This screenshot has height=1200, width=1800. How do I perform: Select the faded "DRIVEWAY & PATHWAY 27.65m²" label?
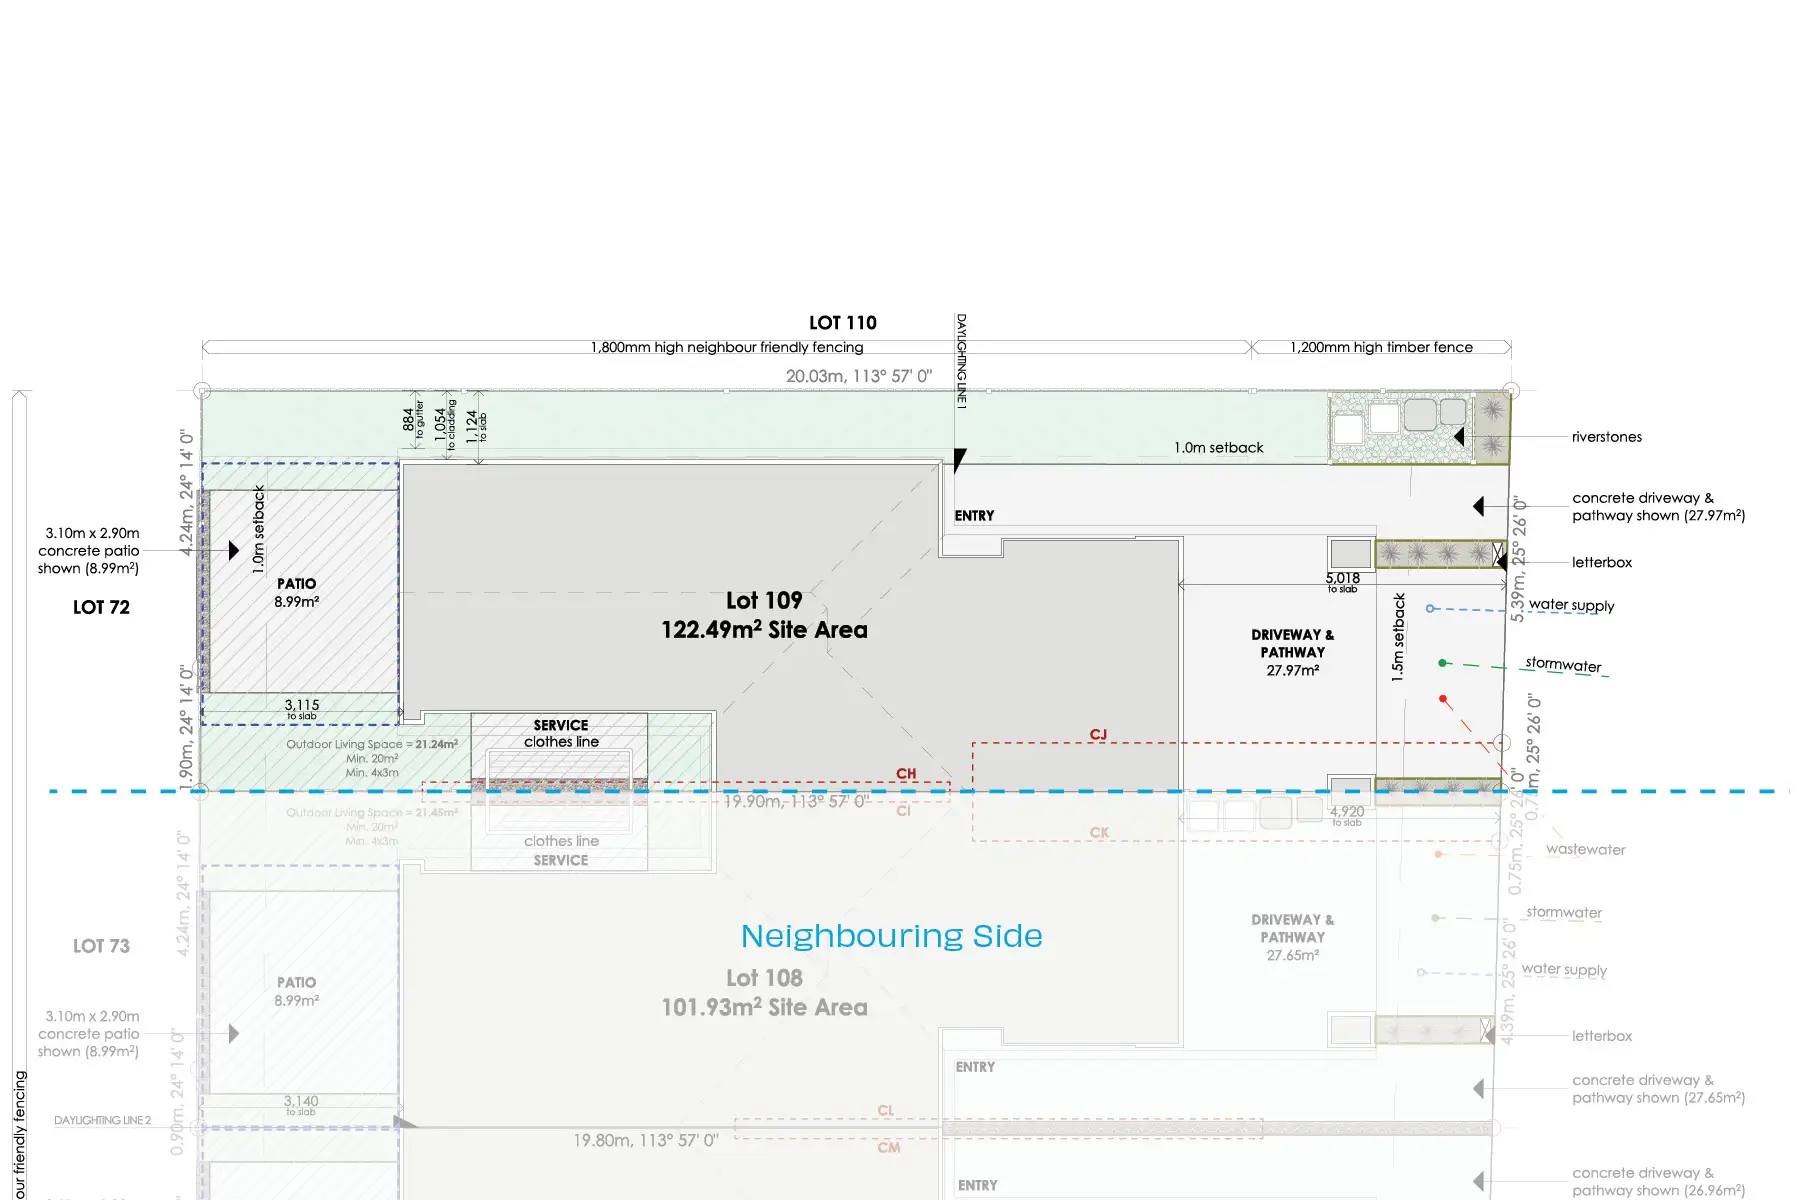[x=1292, y=937]
